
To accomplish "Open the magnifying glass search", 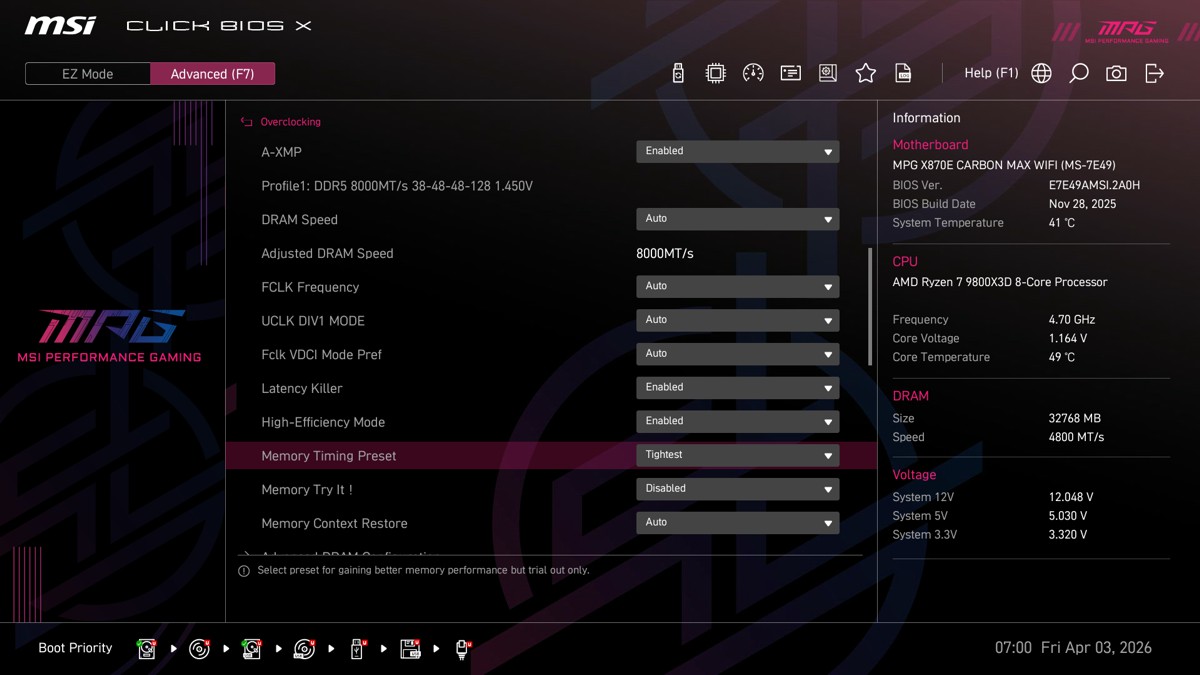I will point(1078,73).
